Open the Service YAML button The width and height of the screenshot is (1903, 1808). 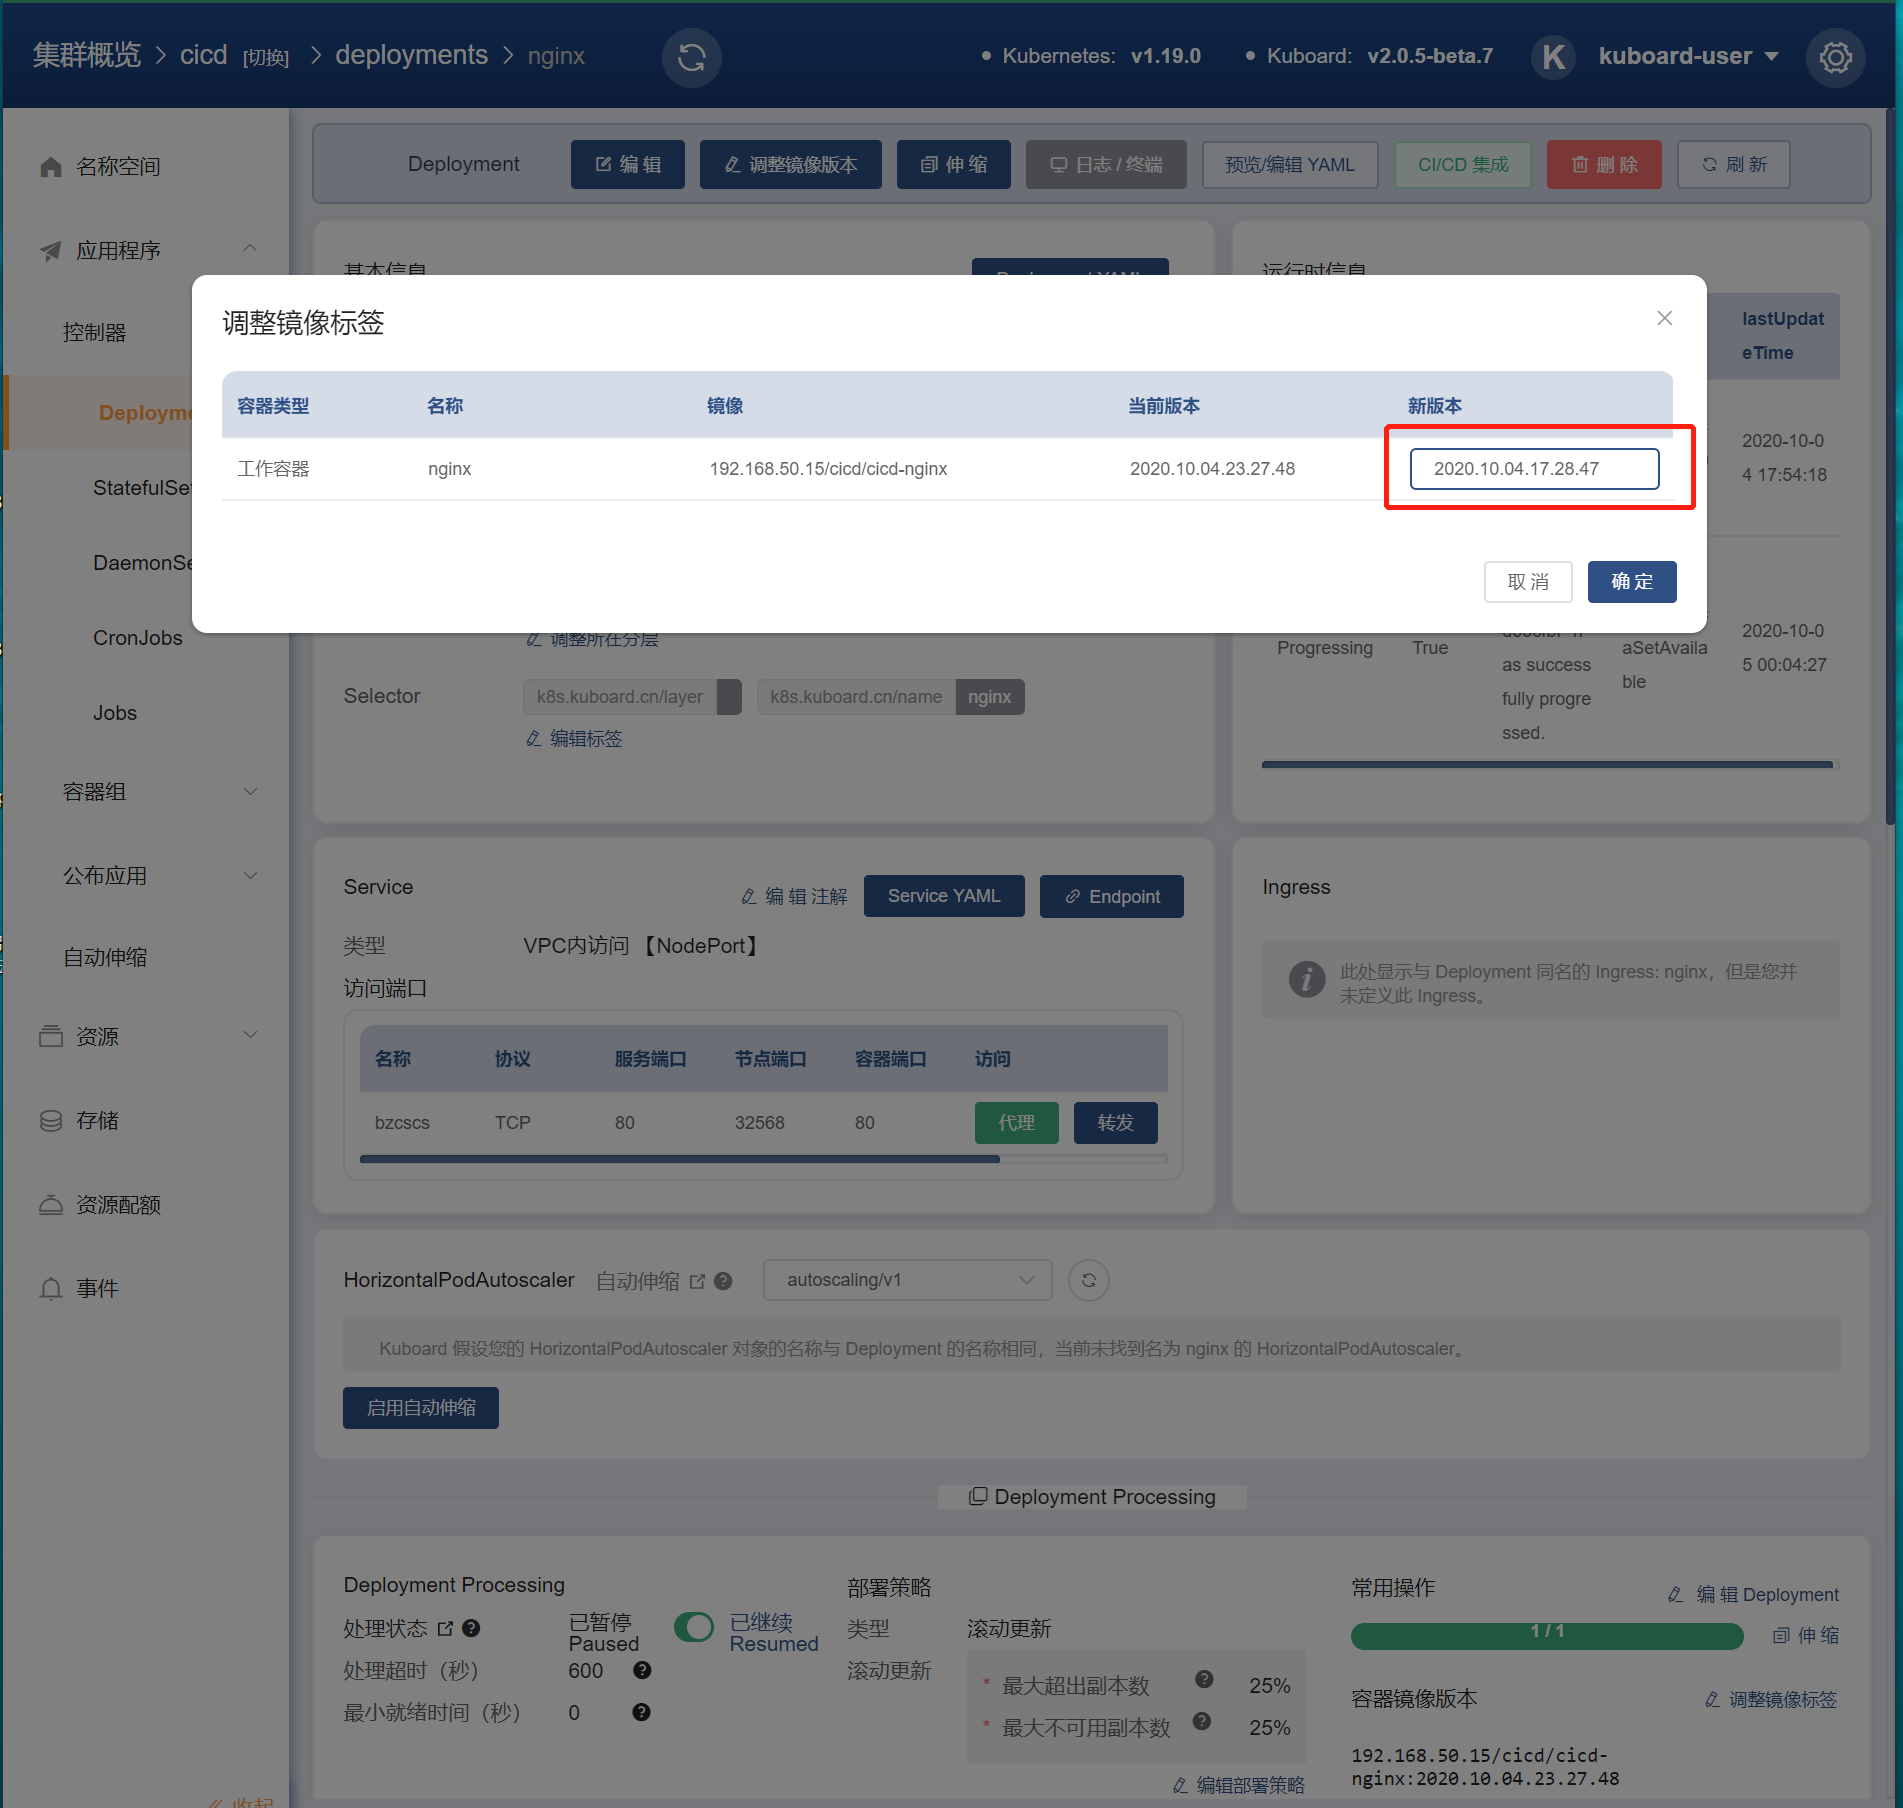tap(944, 896)
